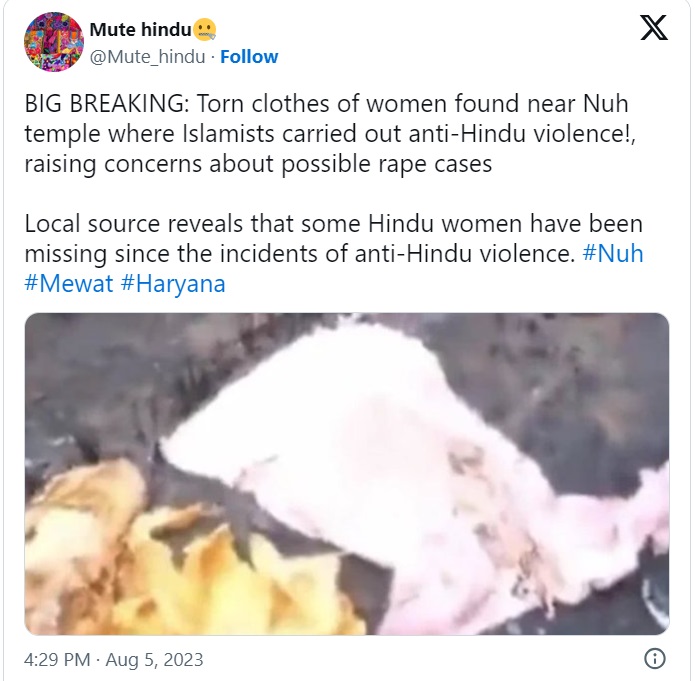Open the Mute hindu display name link
695x681 pixels.
(140, 30)
